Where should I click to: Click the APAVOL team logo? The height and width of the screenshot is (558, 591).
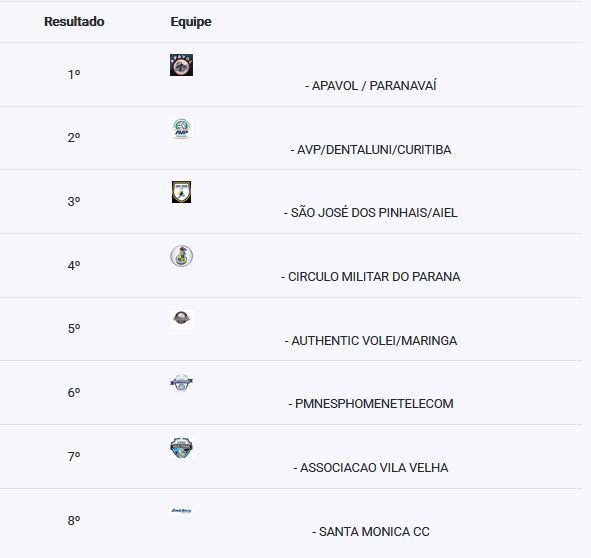(181, 65)
